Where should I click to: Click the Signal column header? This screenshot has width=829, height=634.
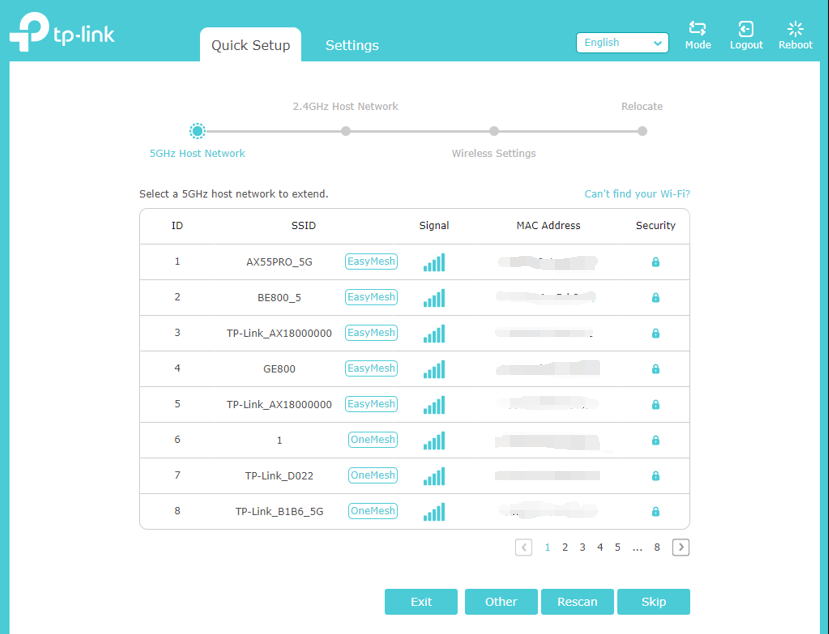[434, 226]
